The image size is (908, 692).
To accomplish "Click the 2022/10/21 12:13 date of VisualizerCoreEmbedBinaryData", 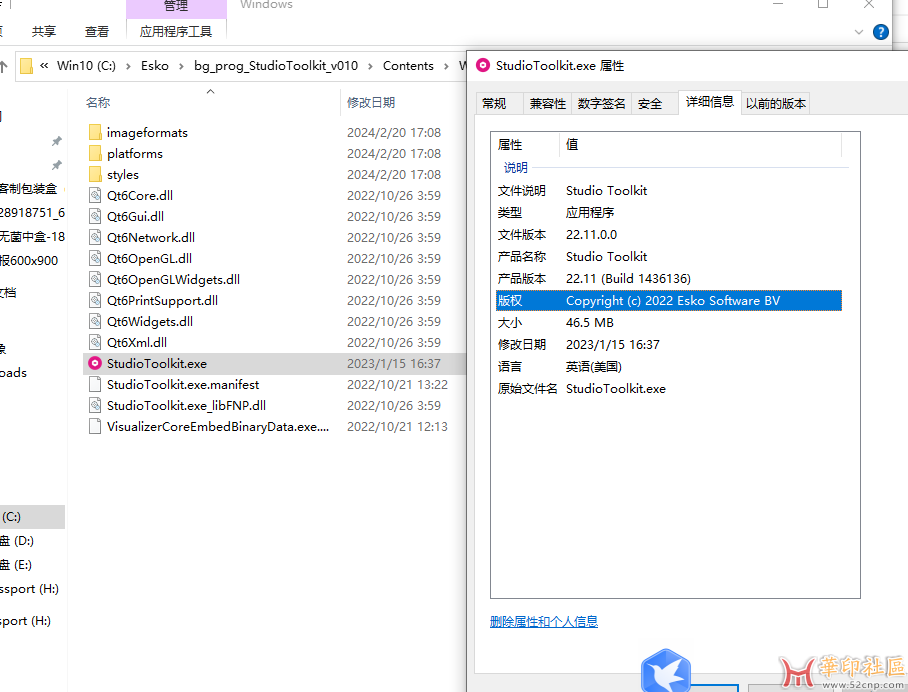I will point(397,427).
